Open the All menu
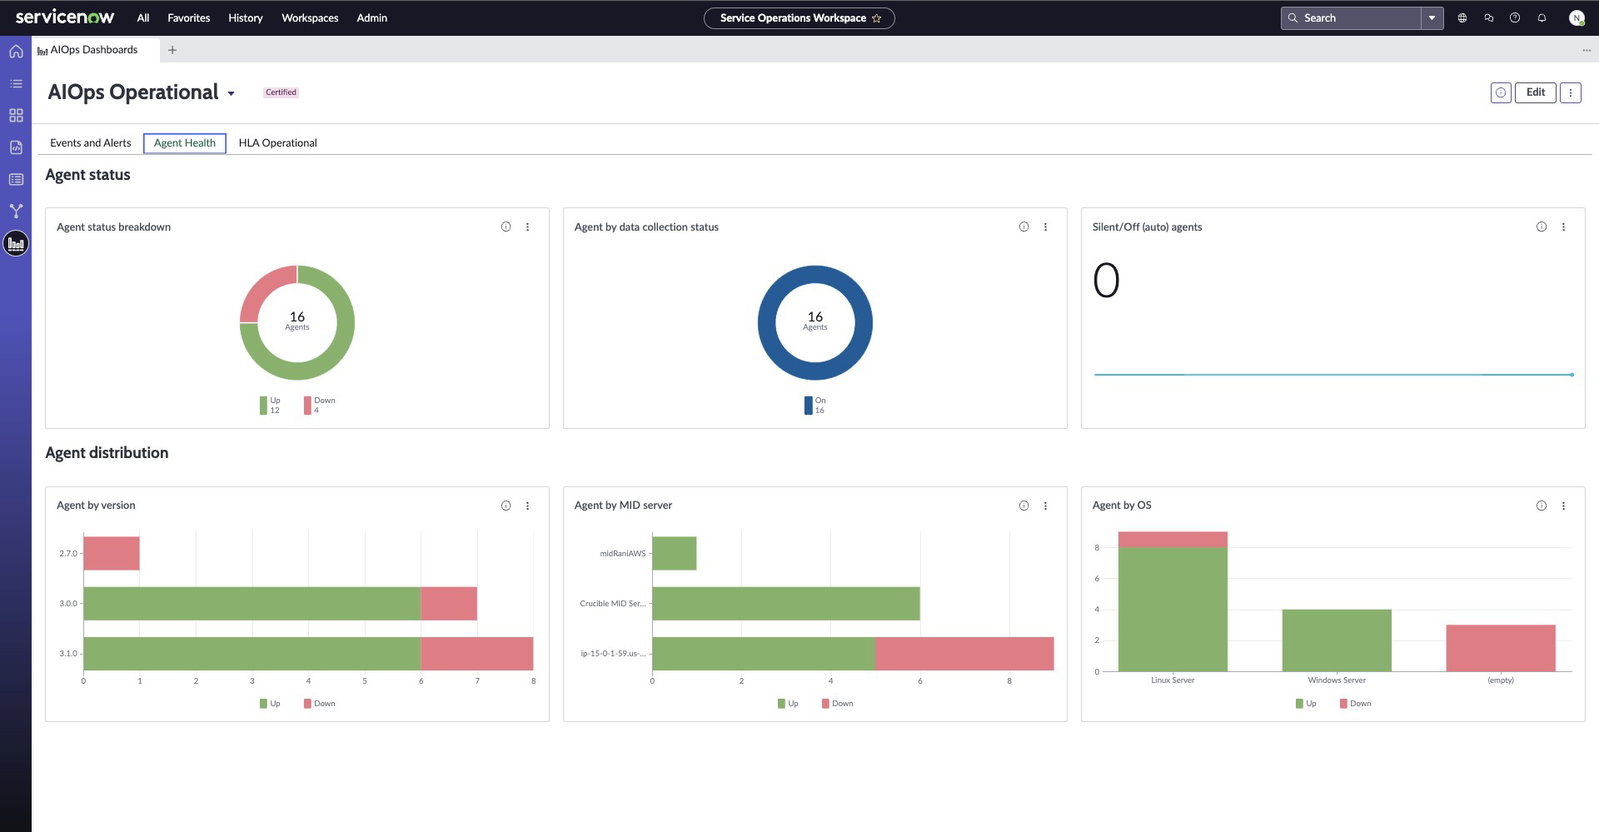Image resolution: width=1599 pixels, height=832 pixels. pos(143,18)
